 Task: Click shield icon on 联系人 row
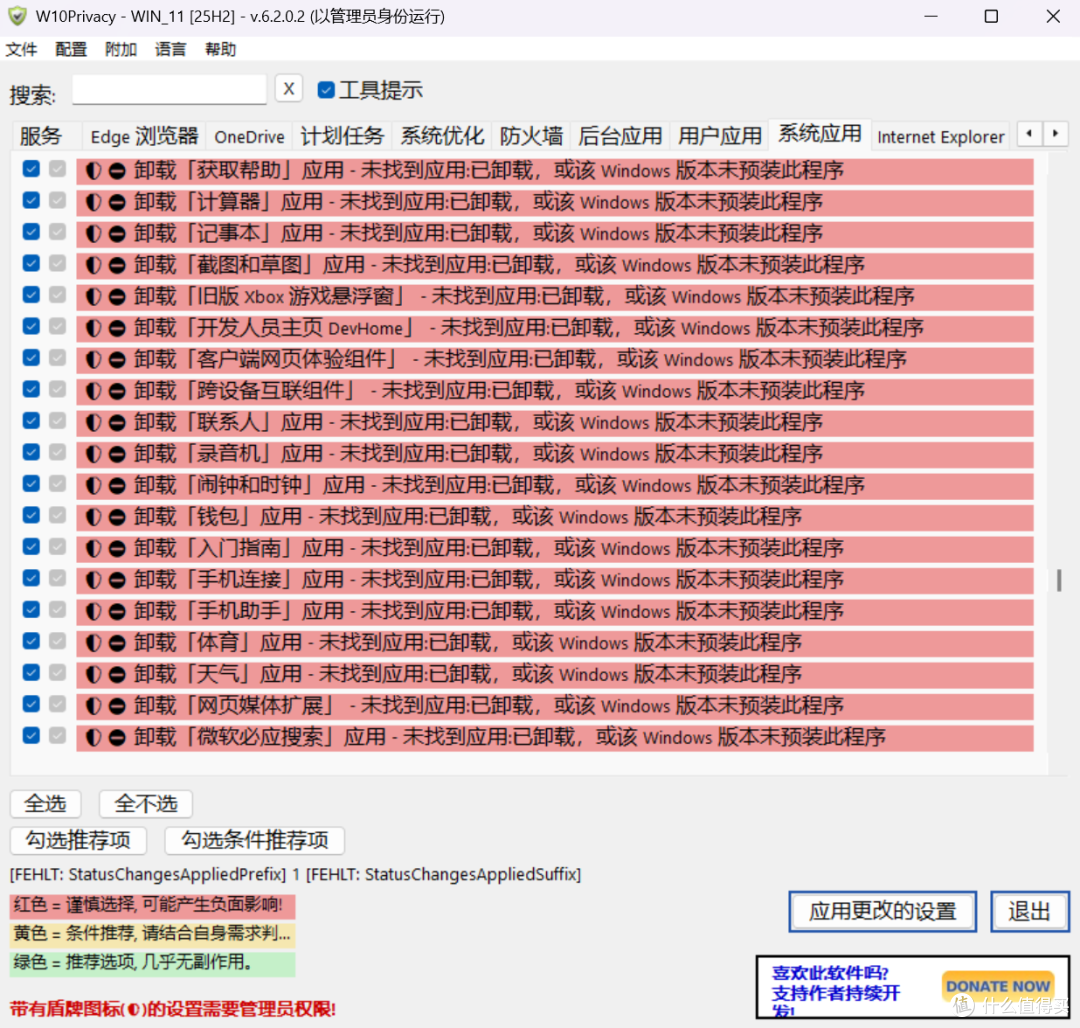[94, 423]
